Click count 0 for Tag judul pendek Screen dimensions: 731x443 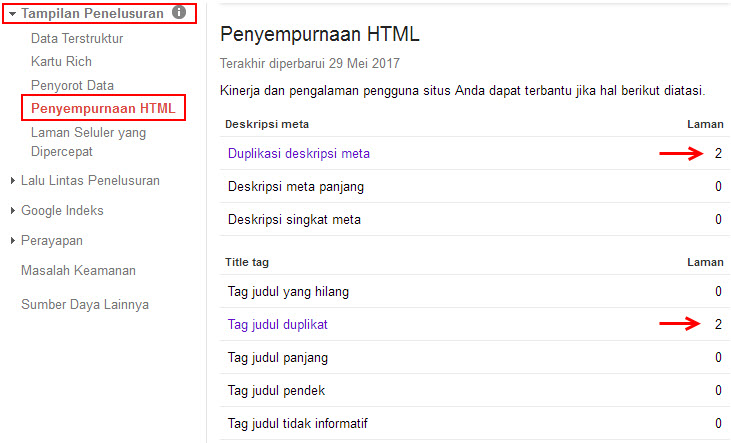click(x=718, y=390)
